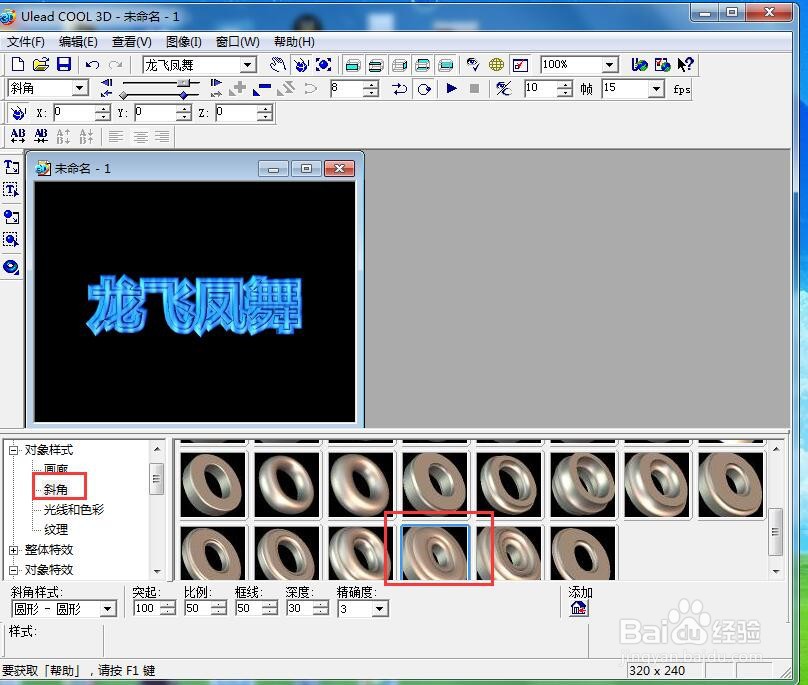
Task: Choose the last bevel preset in bottom row
Action: point(583,553)
